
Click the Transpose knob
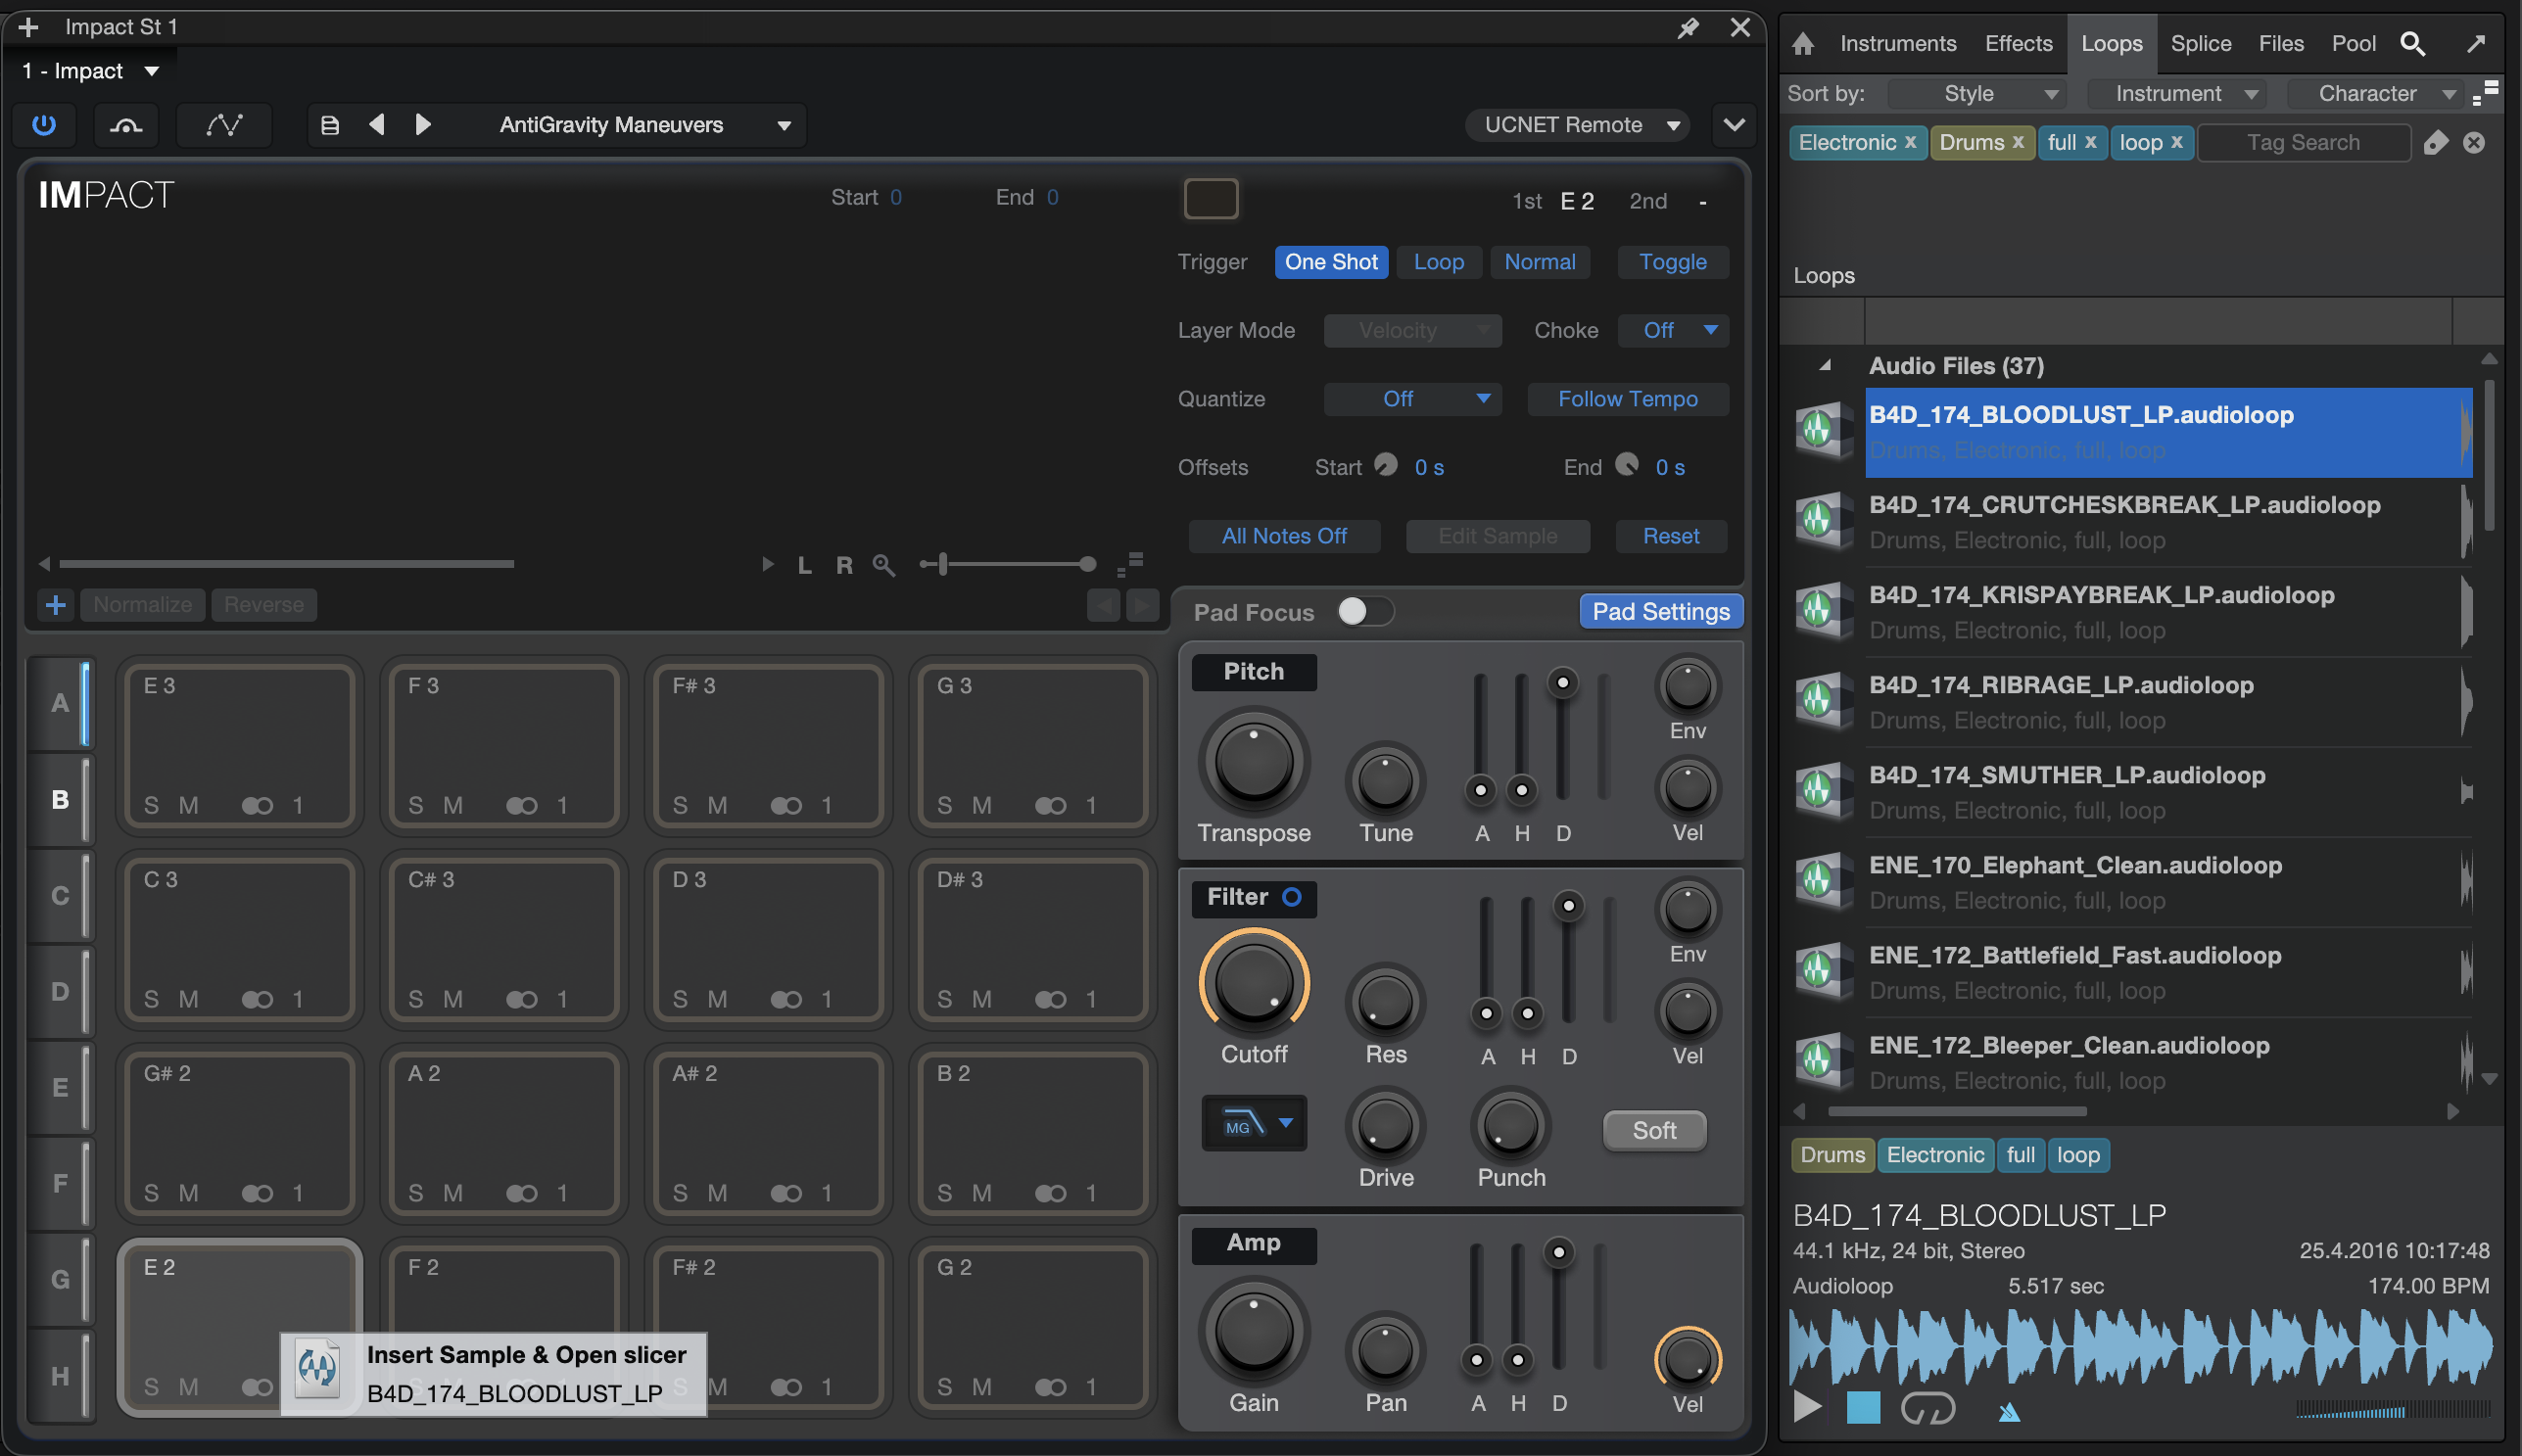click(x=1253, y=761)
